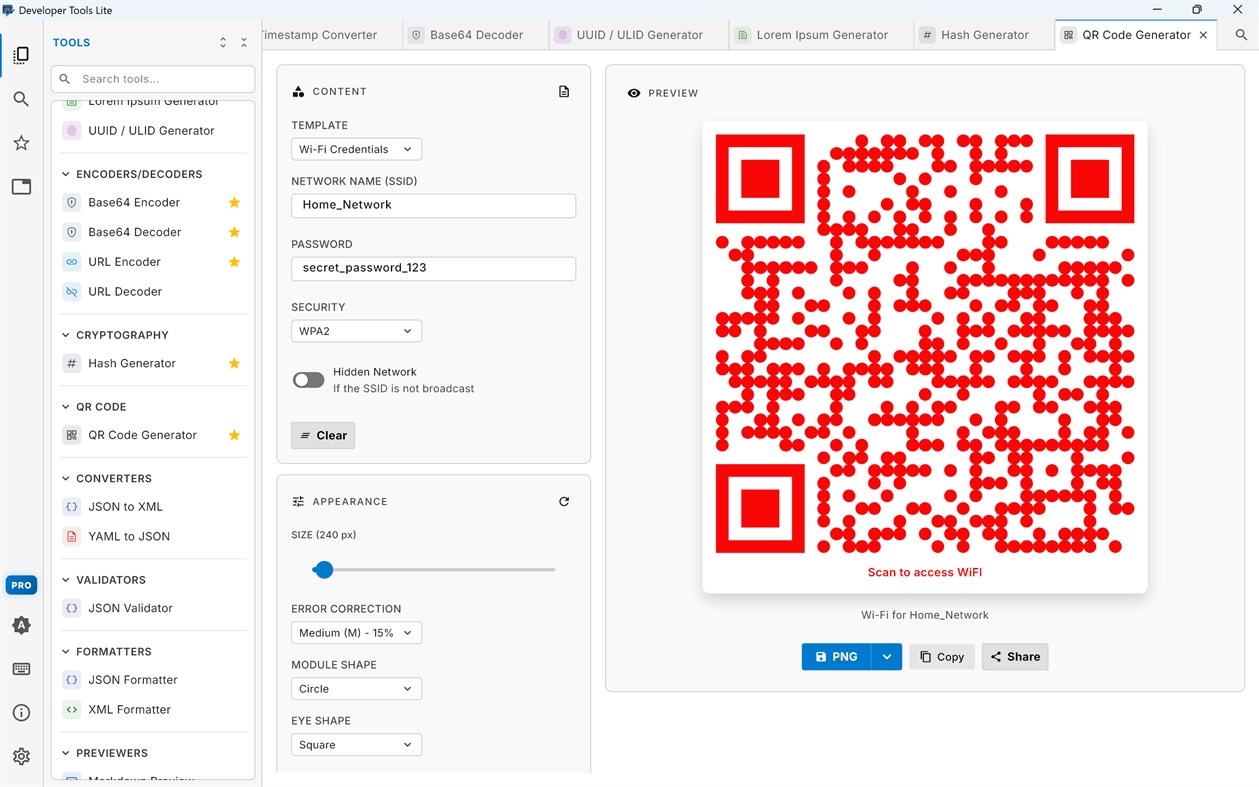This screenshot has width=1259, height=787.
Task: Click the PRO badge
Action: coord(21,585)
